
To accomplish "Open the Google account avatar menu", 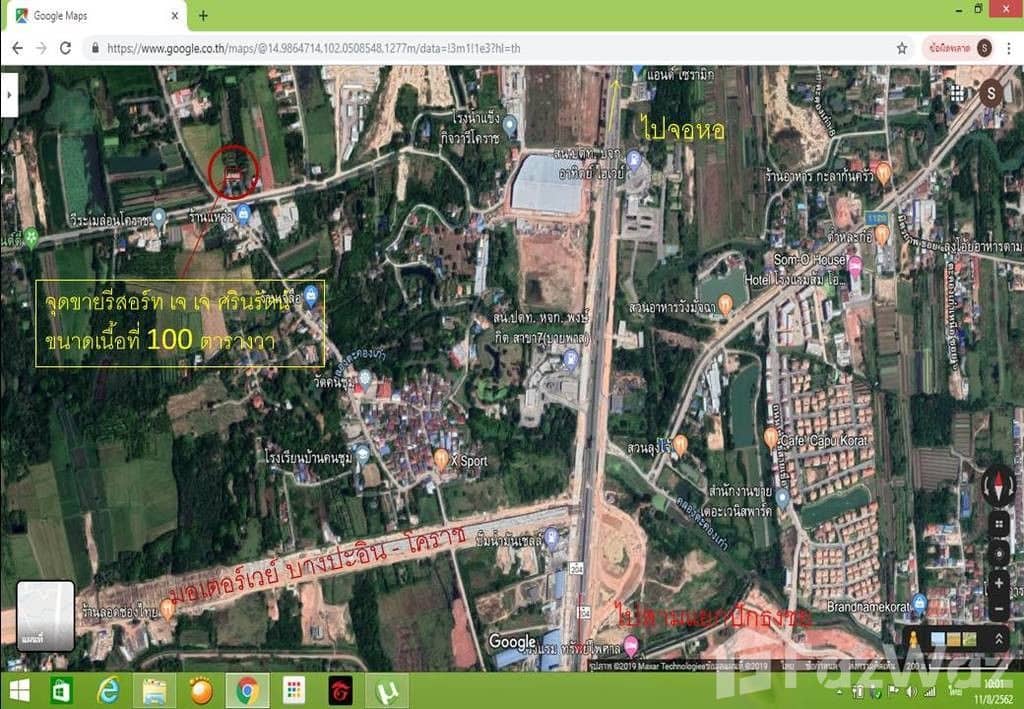I will click(x=992, y=93).
